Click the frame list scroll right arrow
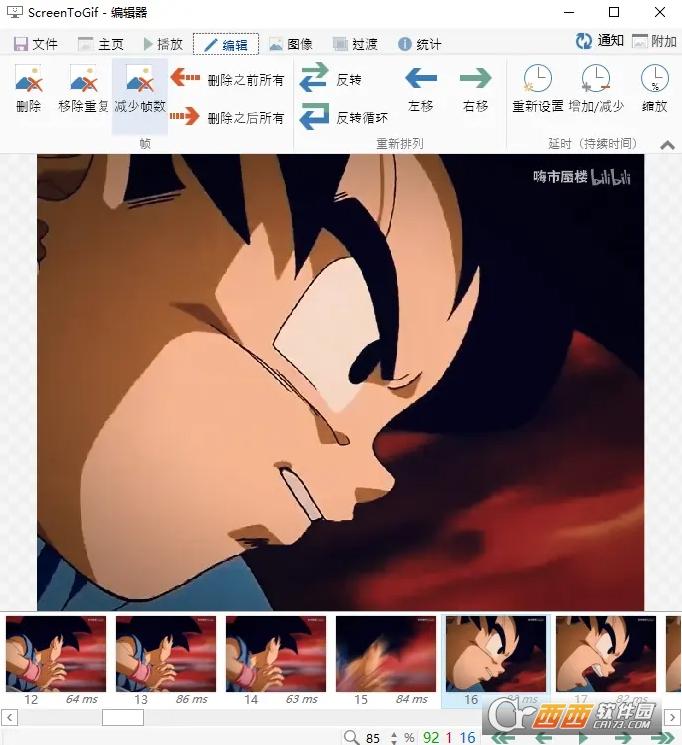Viewport: 682px width, 745px height. (x=672, y=717)
